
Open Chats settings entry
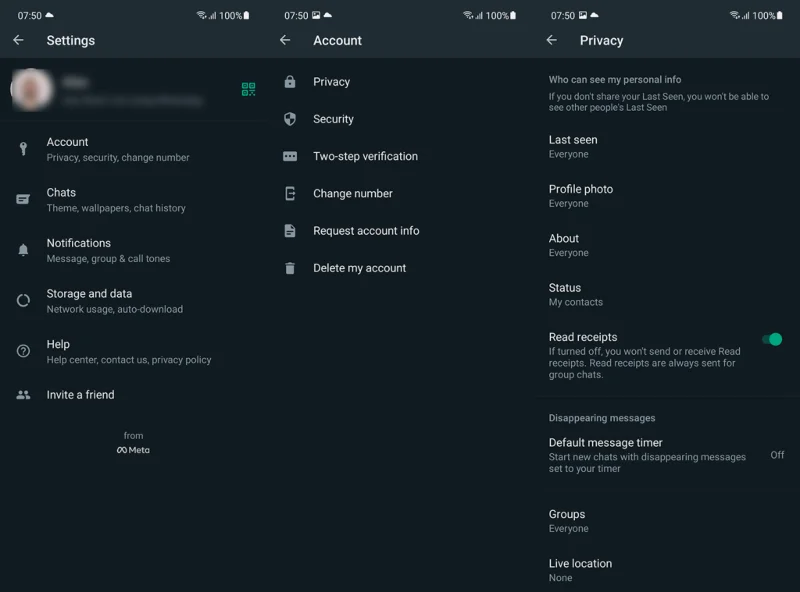click(133, 200)
